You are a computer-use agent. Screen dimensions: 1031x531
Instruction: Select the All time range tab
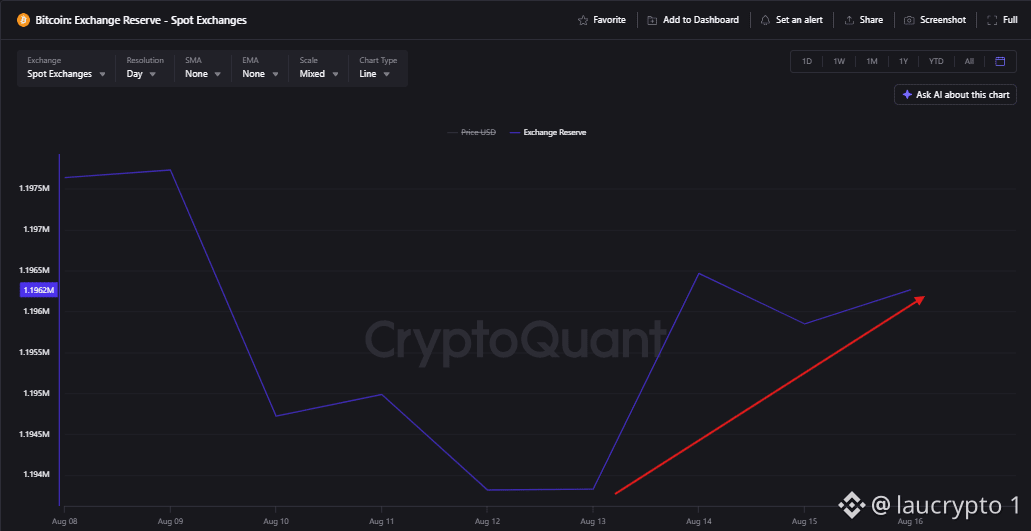969,61
